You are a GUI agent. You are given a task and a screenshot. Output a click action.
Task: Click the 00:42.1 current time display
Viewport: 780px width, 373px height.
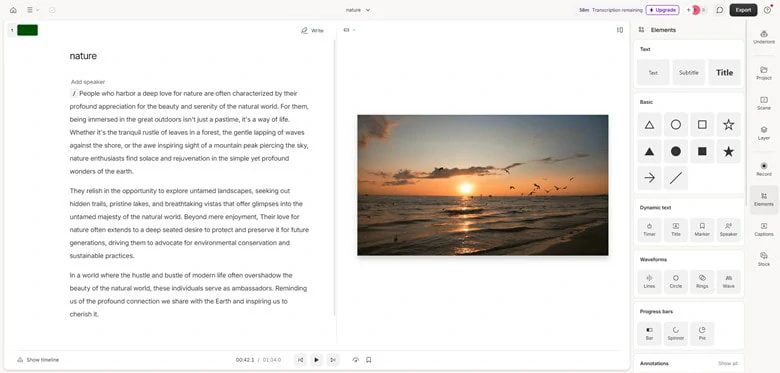pos(245,360)
